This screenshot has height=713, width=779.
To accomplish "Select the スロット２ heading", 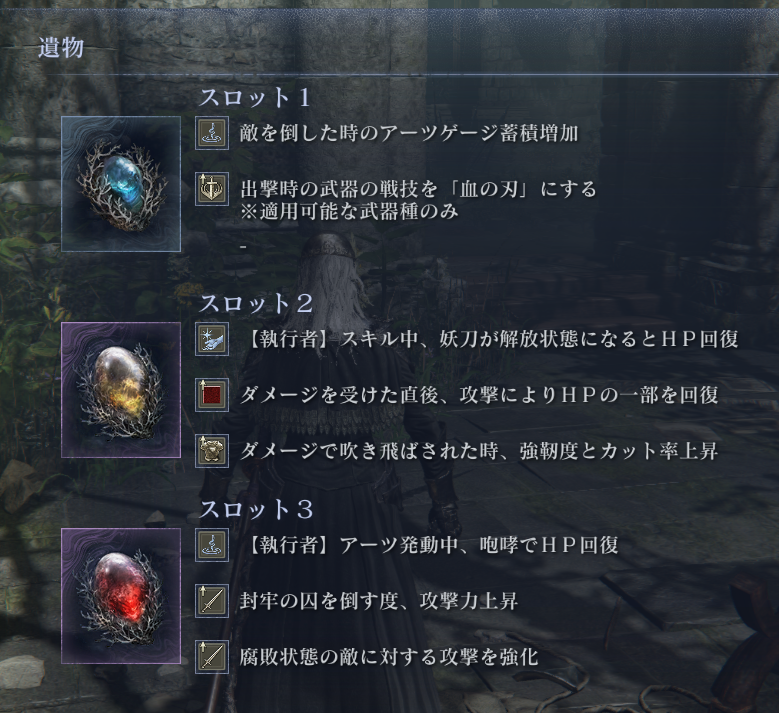I will coord(256,303).
